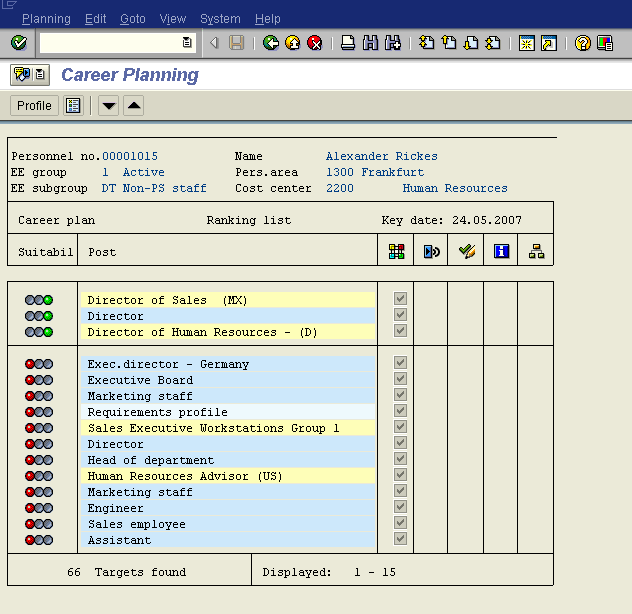The image size is (632, 614).
Task: Open the System menu
Action: (x=220, y=19)
